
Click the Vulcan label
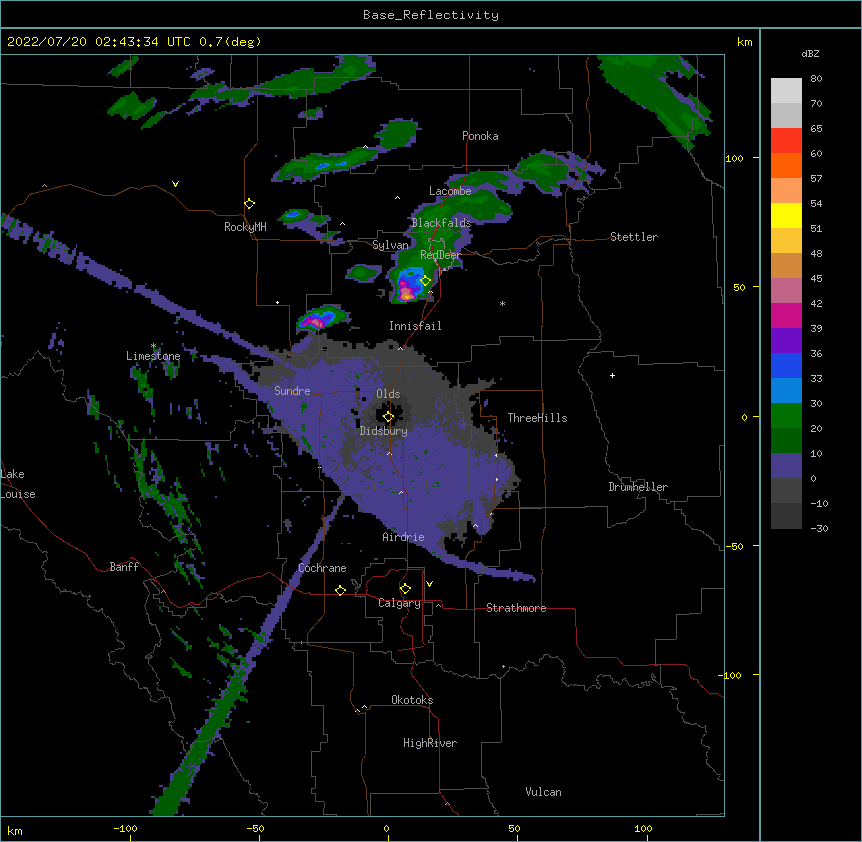(543, 792)
